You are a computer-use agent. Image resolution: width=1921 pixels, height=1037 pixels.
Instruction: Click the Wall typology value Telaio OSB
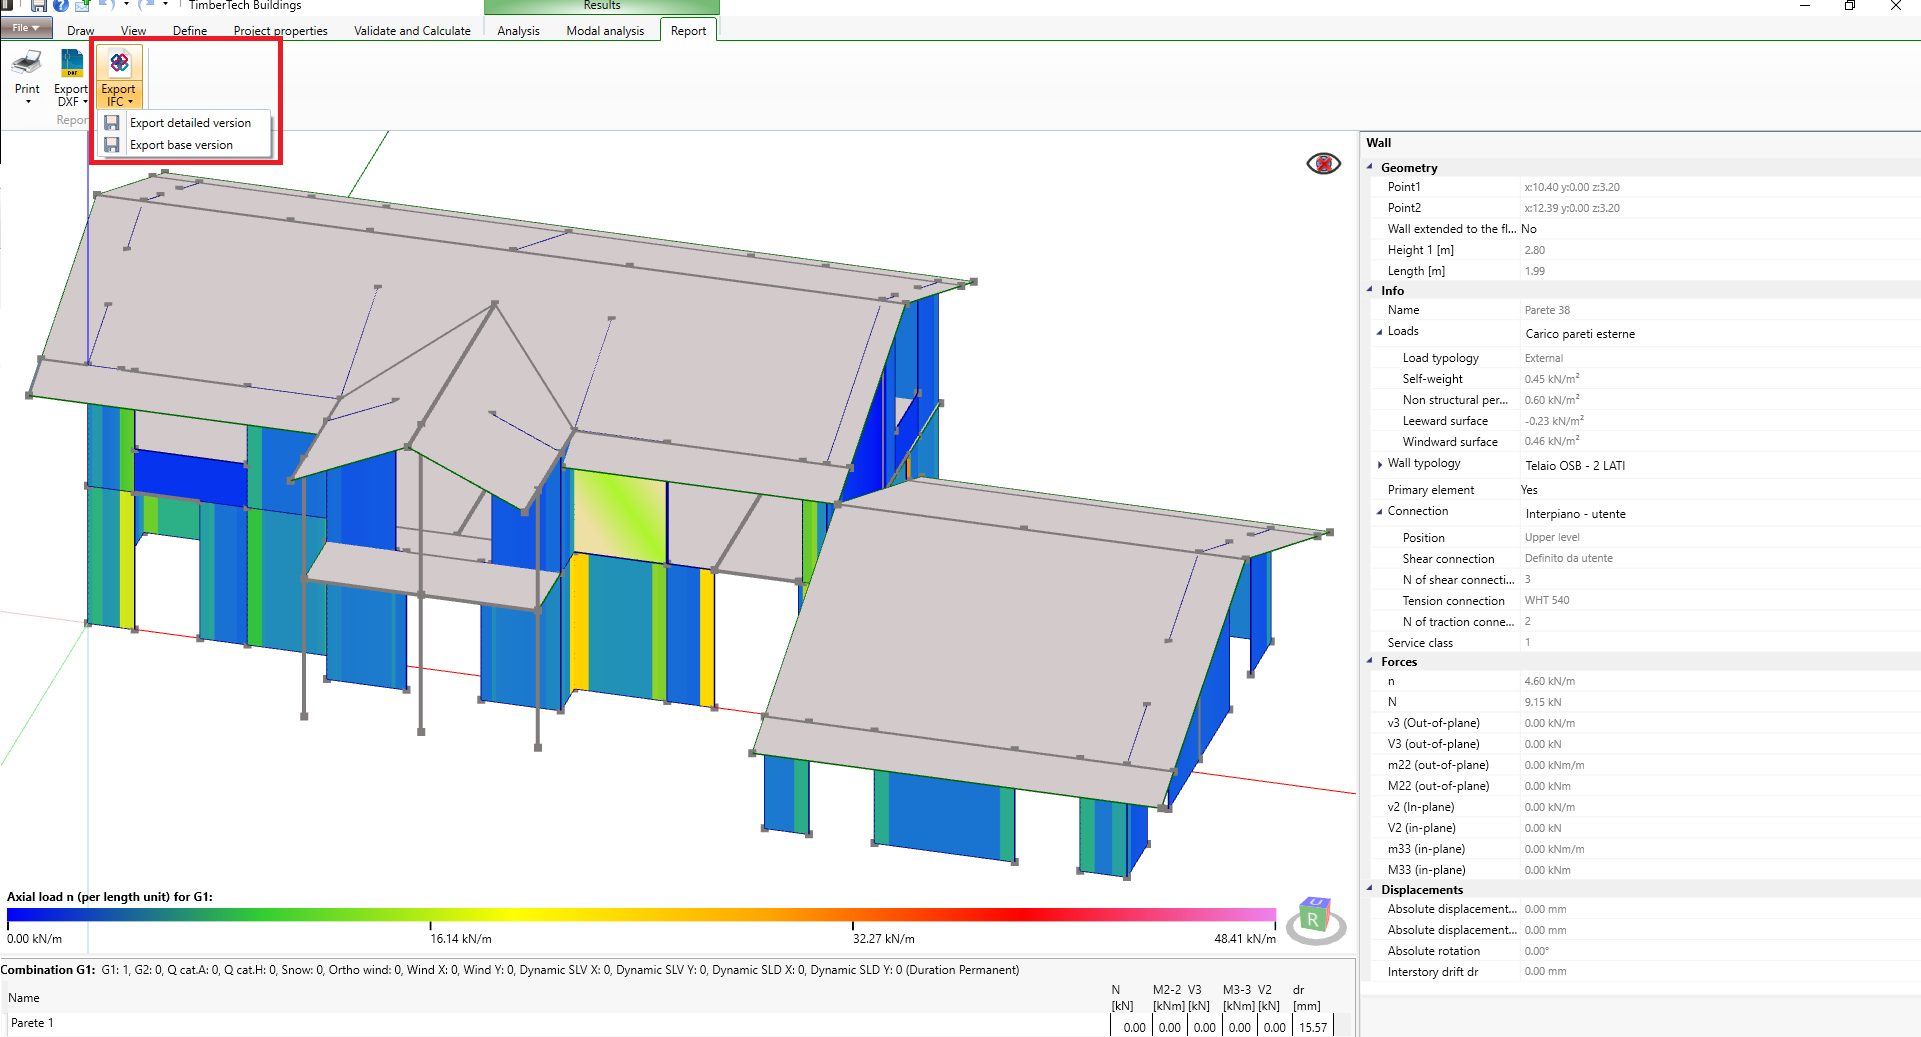click(x=1575, y=466)
